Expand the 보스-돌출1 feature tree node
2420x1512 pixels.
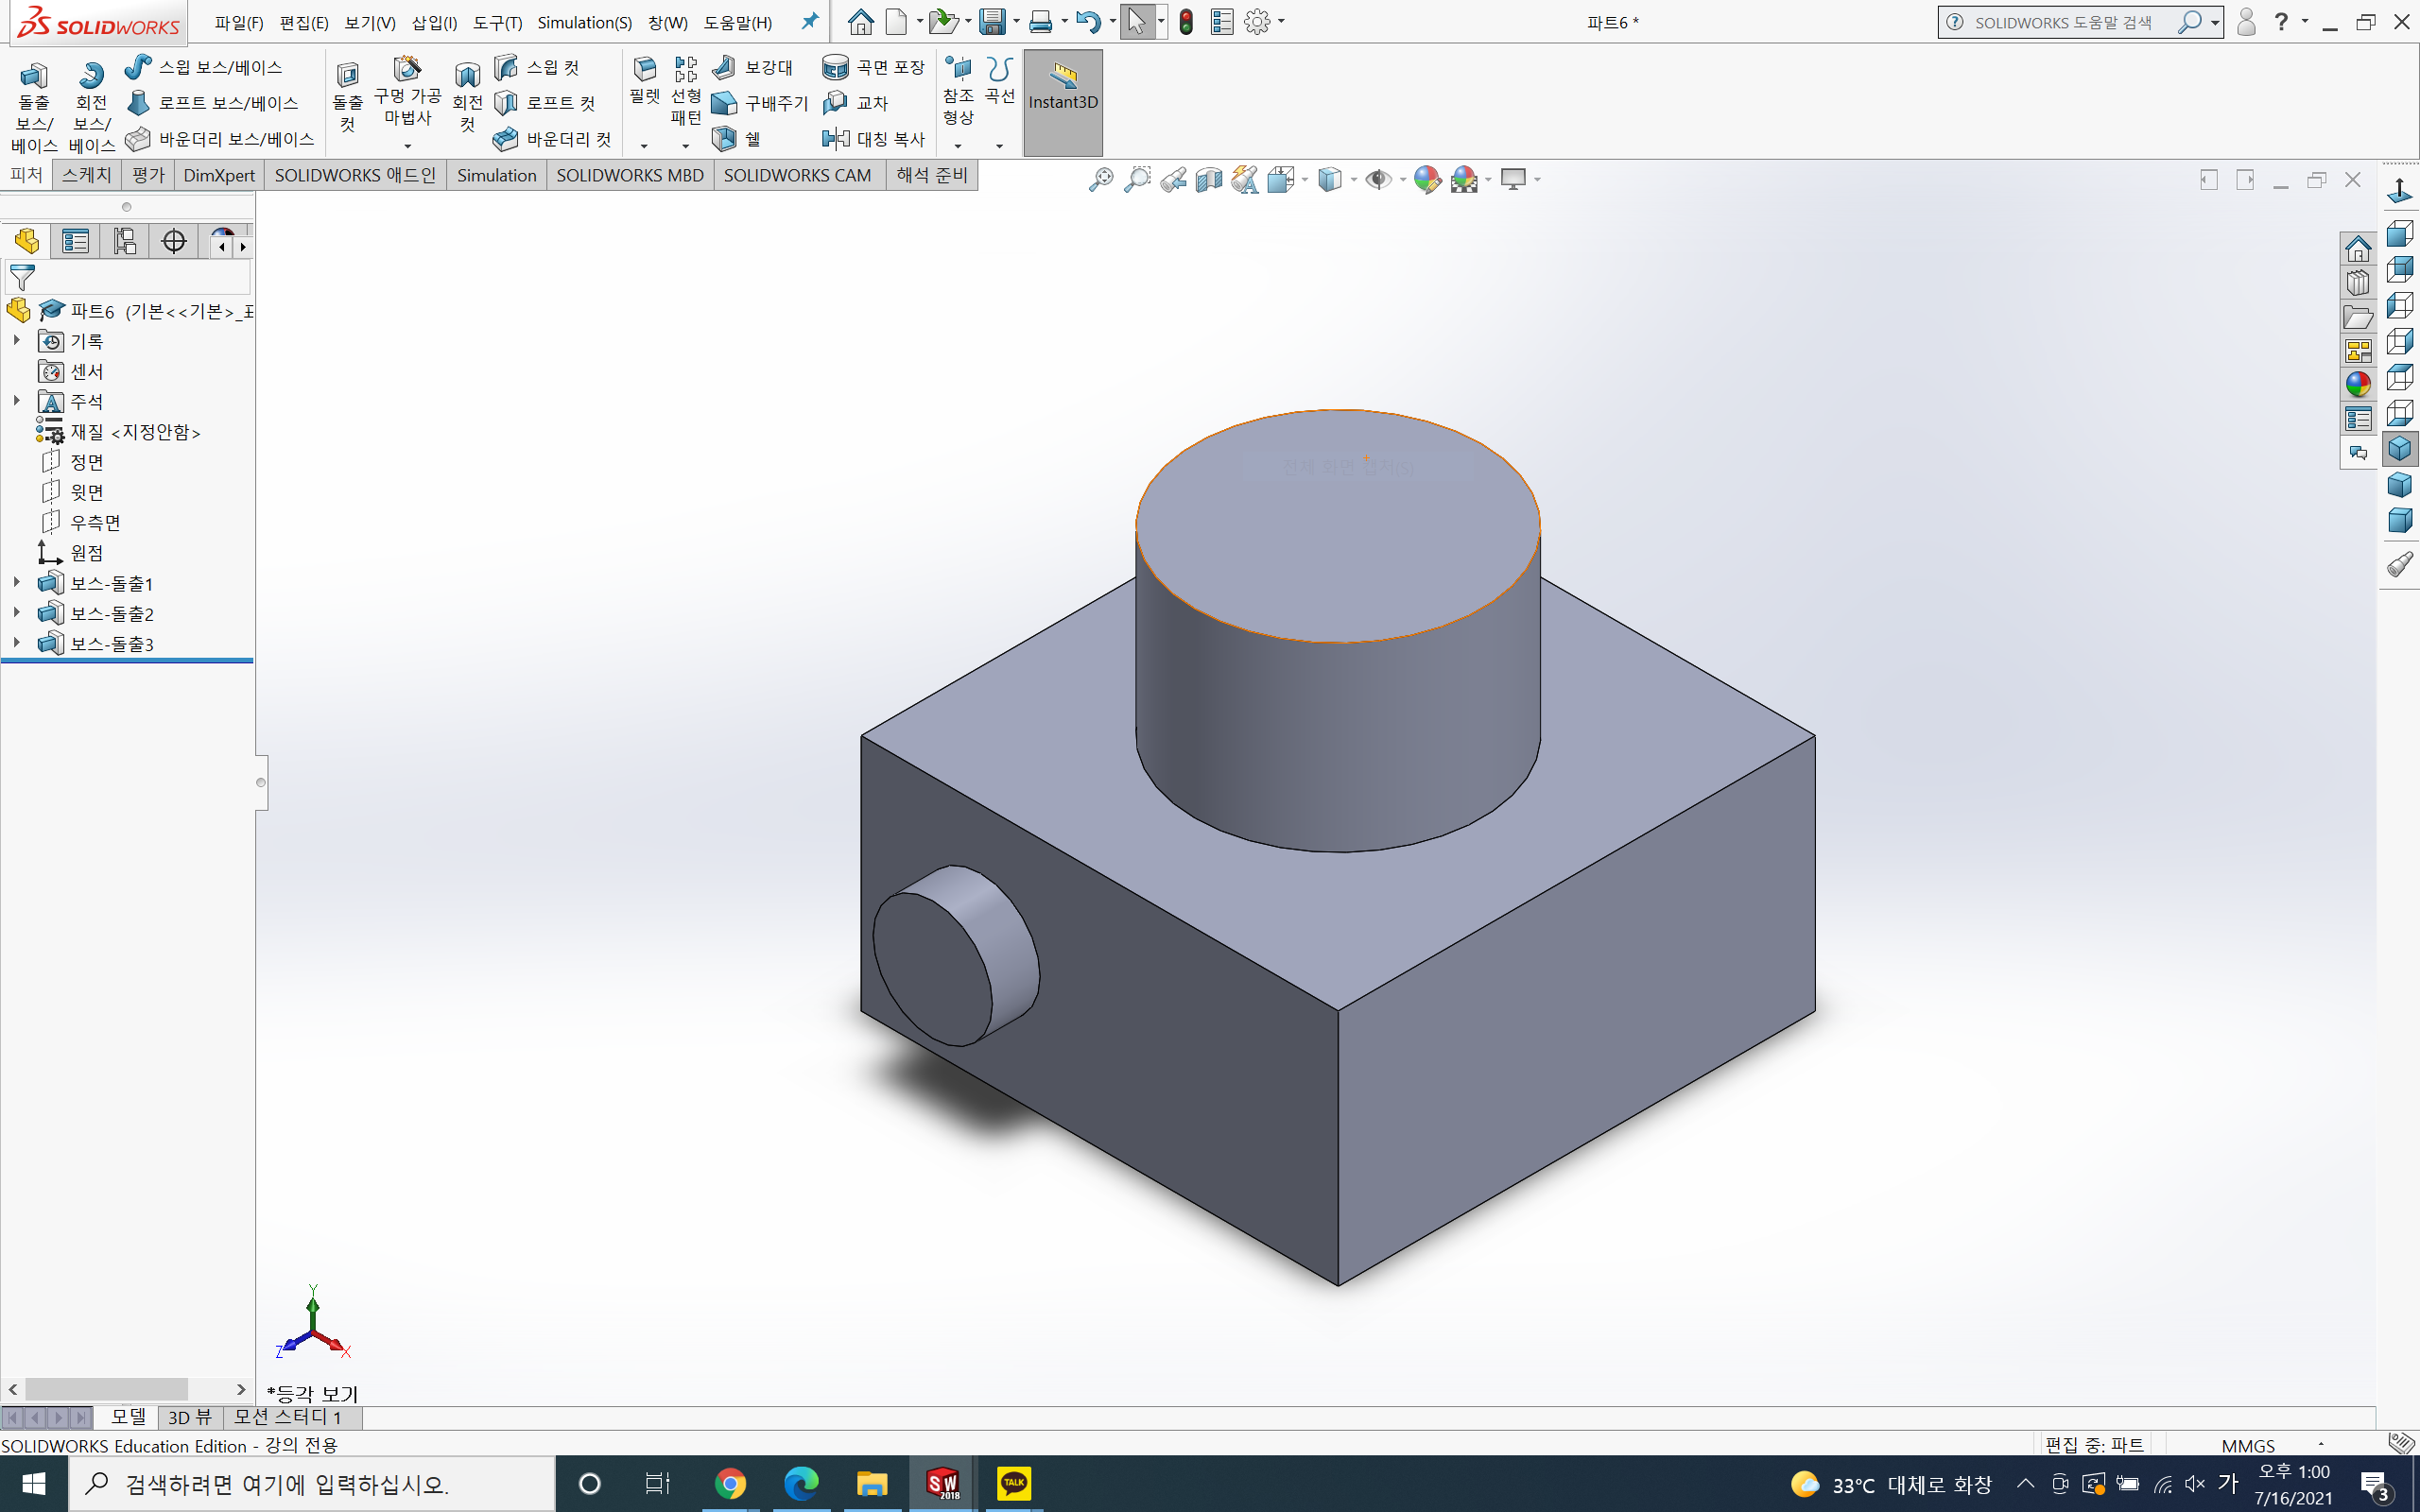17,582
